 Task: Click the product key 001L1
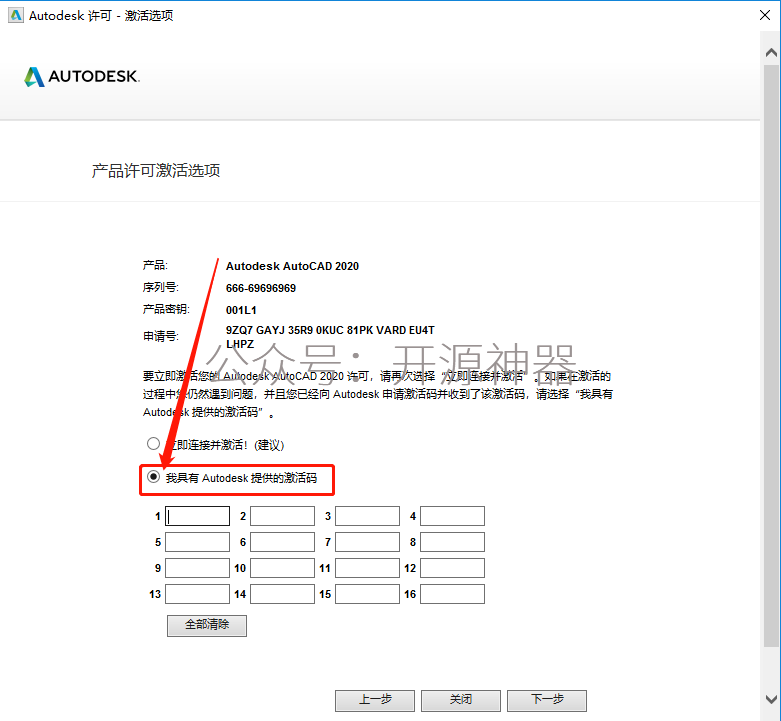(x=241, y=310)
